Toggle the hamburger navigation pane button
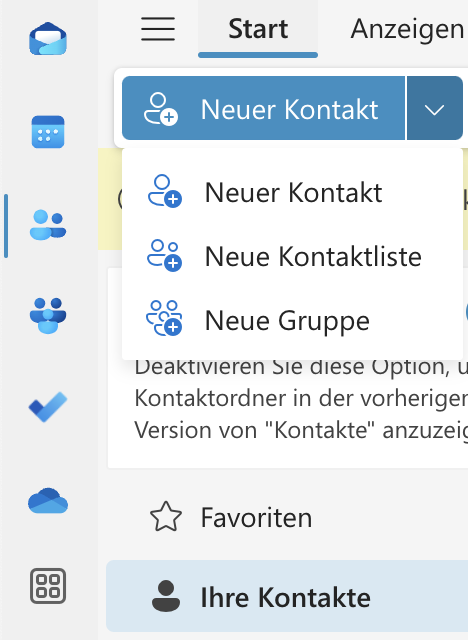 (158, 29)
